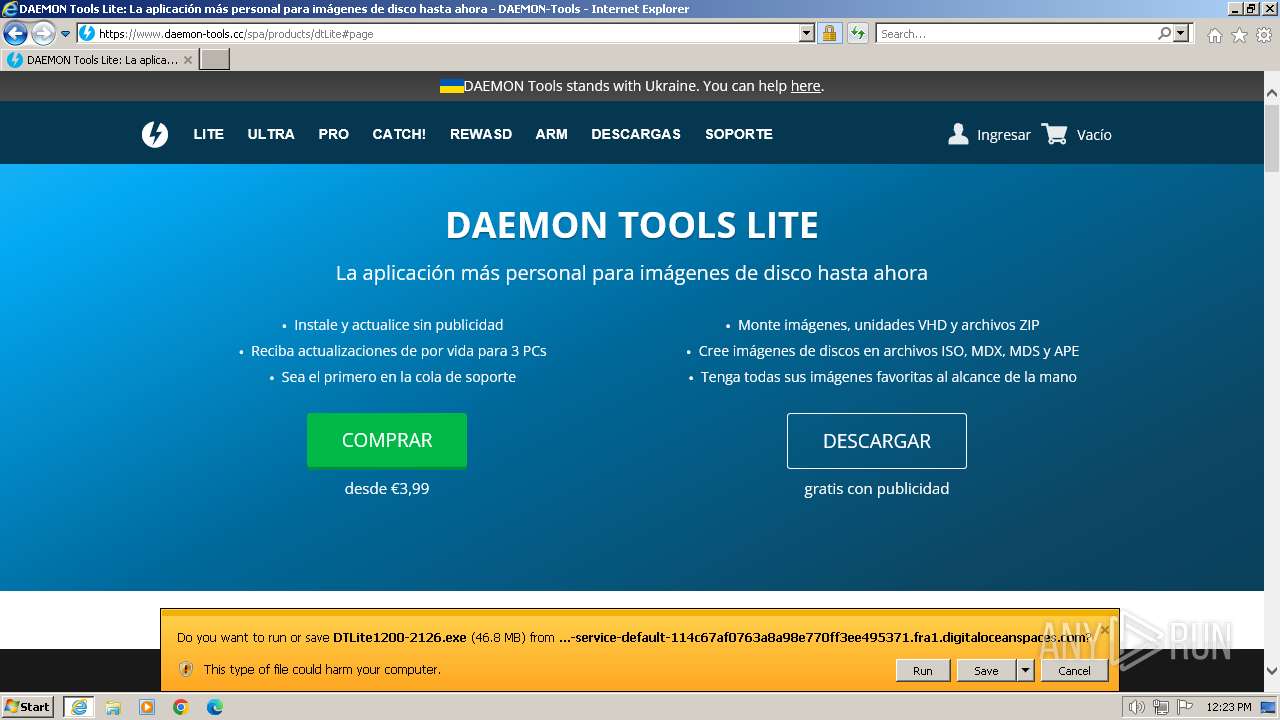1280x720 pixels.
Task: Click Run in the download bar
Action: pyautogui.click(x=922, y=671)
